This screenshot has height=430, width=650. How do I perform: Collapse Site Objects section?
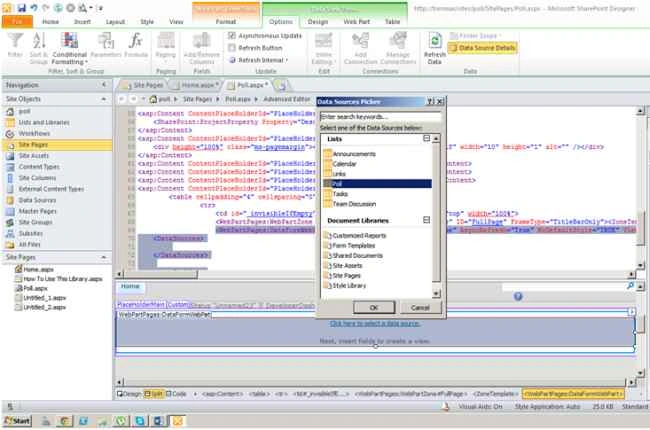104,99
